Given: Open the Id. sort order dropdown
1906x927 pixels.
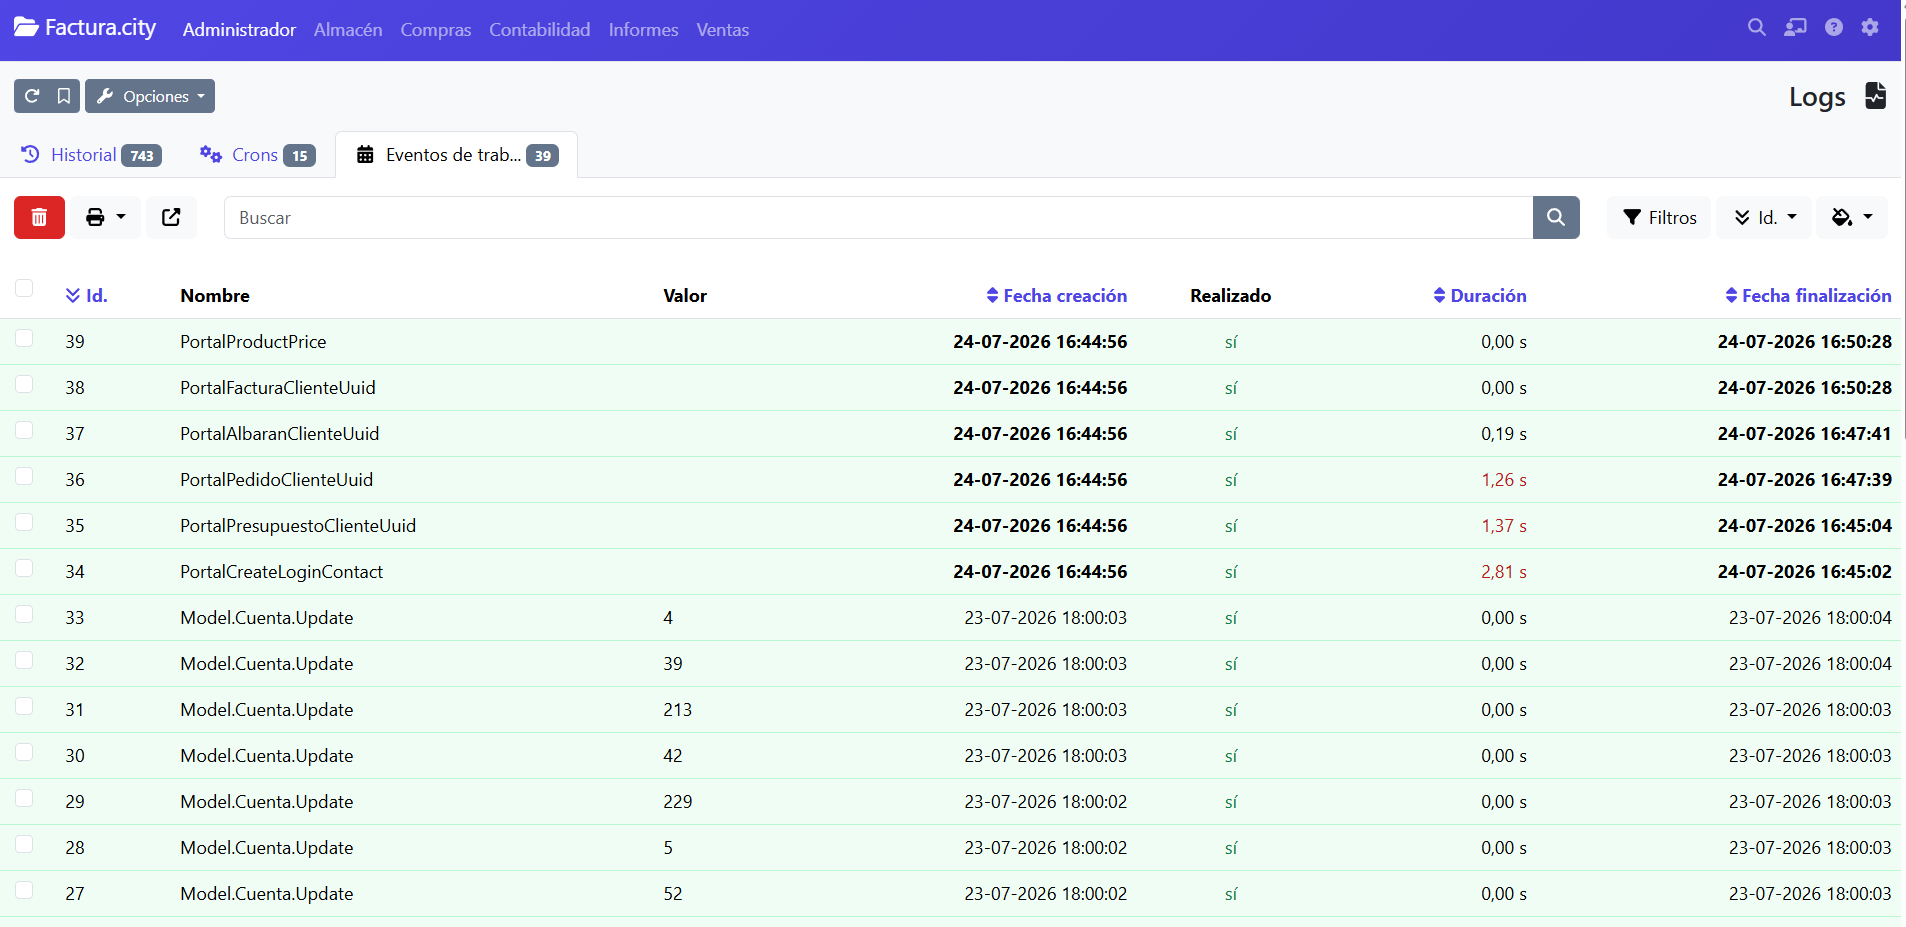Looking at the screenshot, I should (x=1764, y=217).
